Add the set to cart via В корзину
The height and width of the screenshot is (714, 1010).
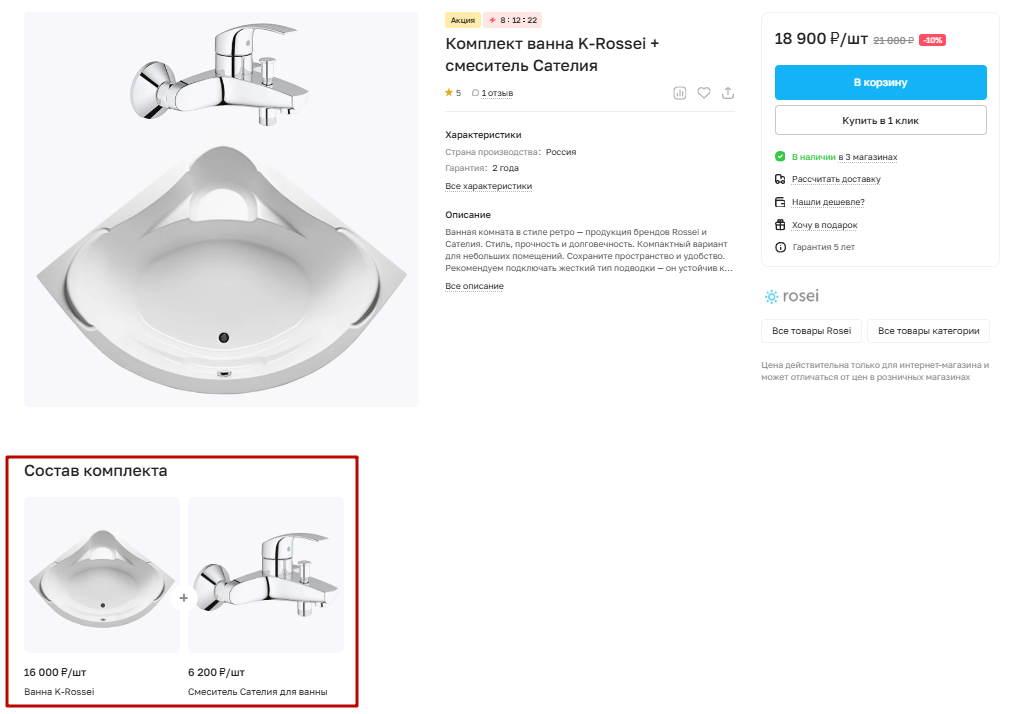coord(881,82)
